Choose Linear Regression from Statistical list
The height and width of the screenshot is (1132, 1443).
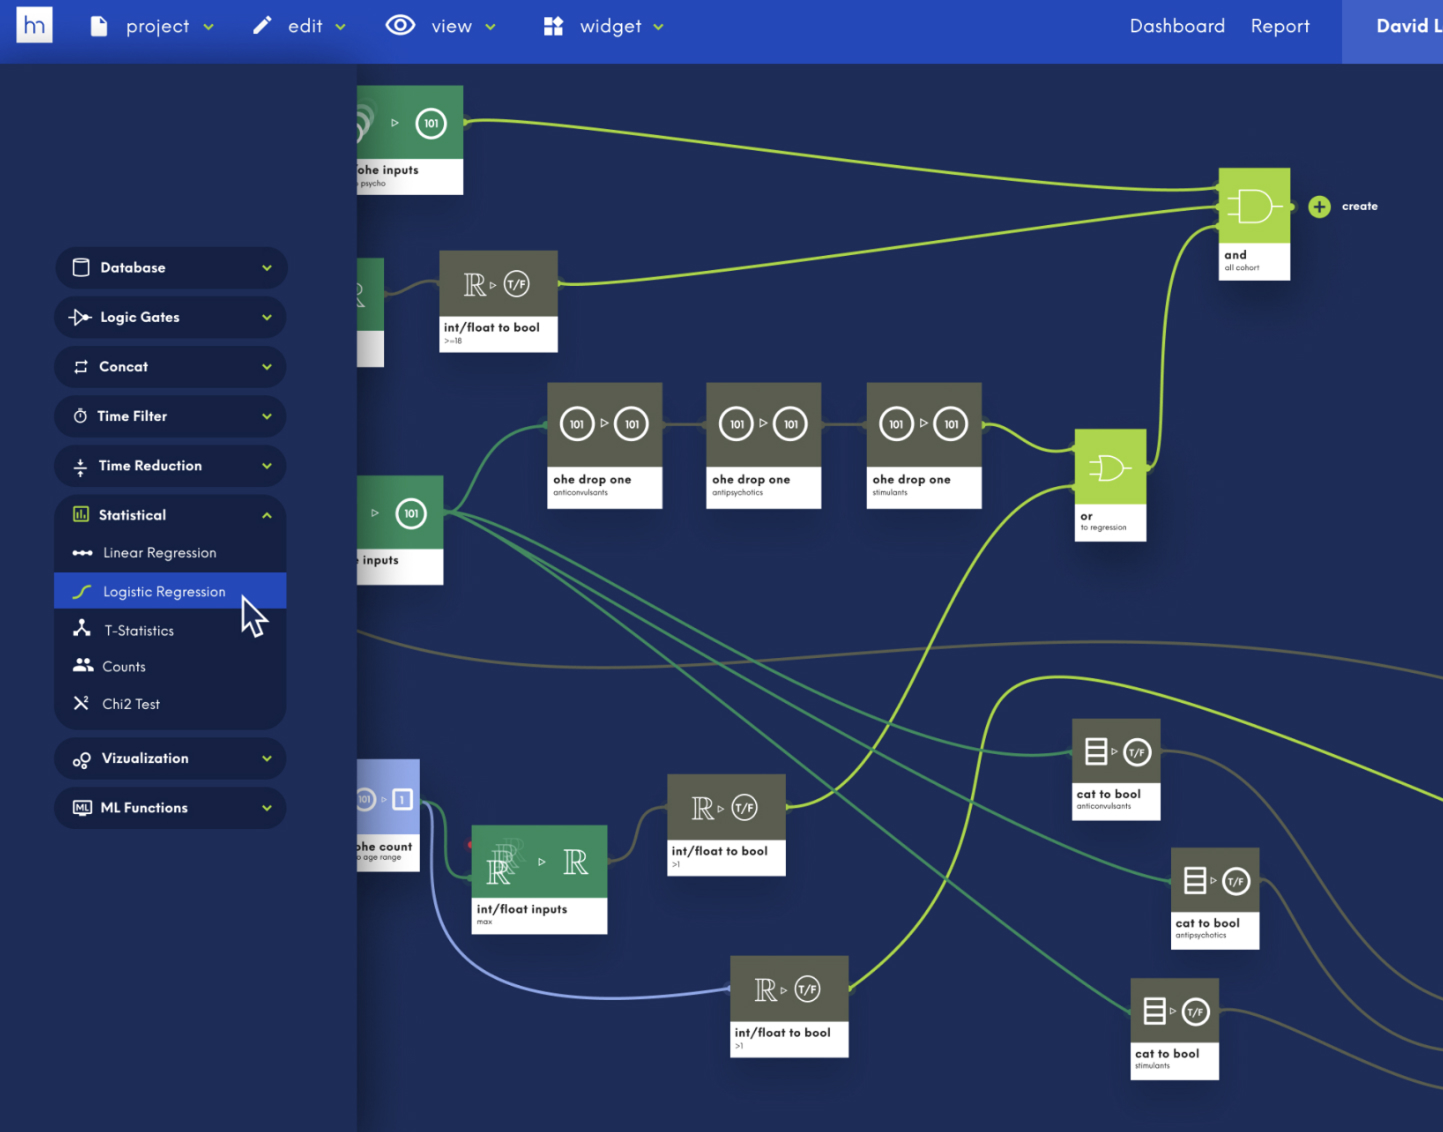(170, 553)
